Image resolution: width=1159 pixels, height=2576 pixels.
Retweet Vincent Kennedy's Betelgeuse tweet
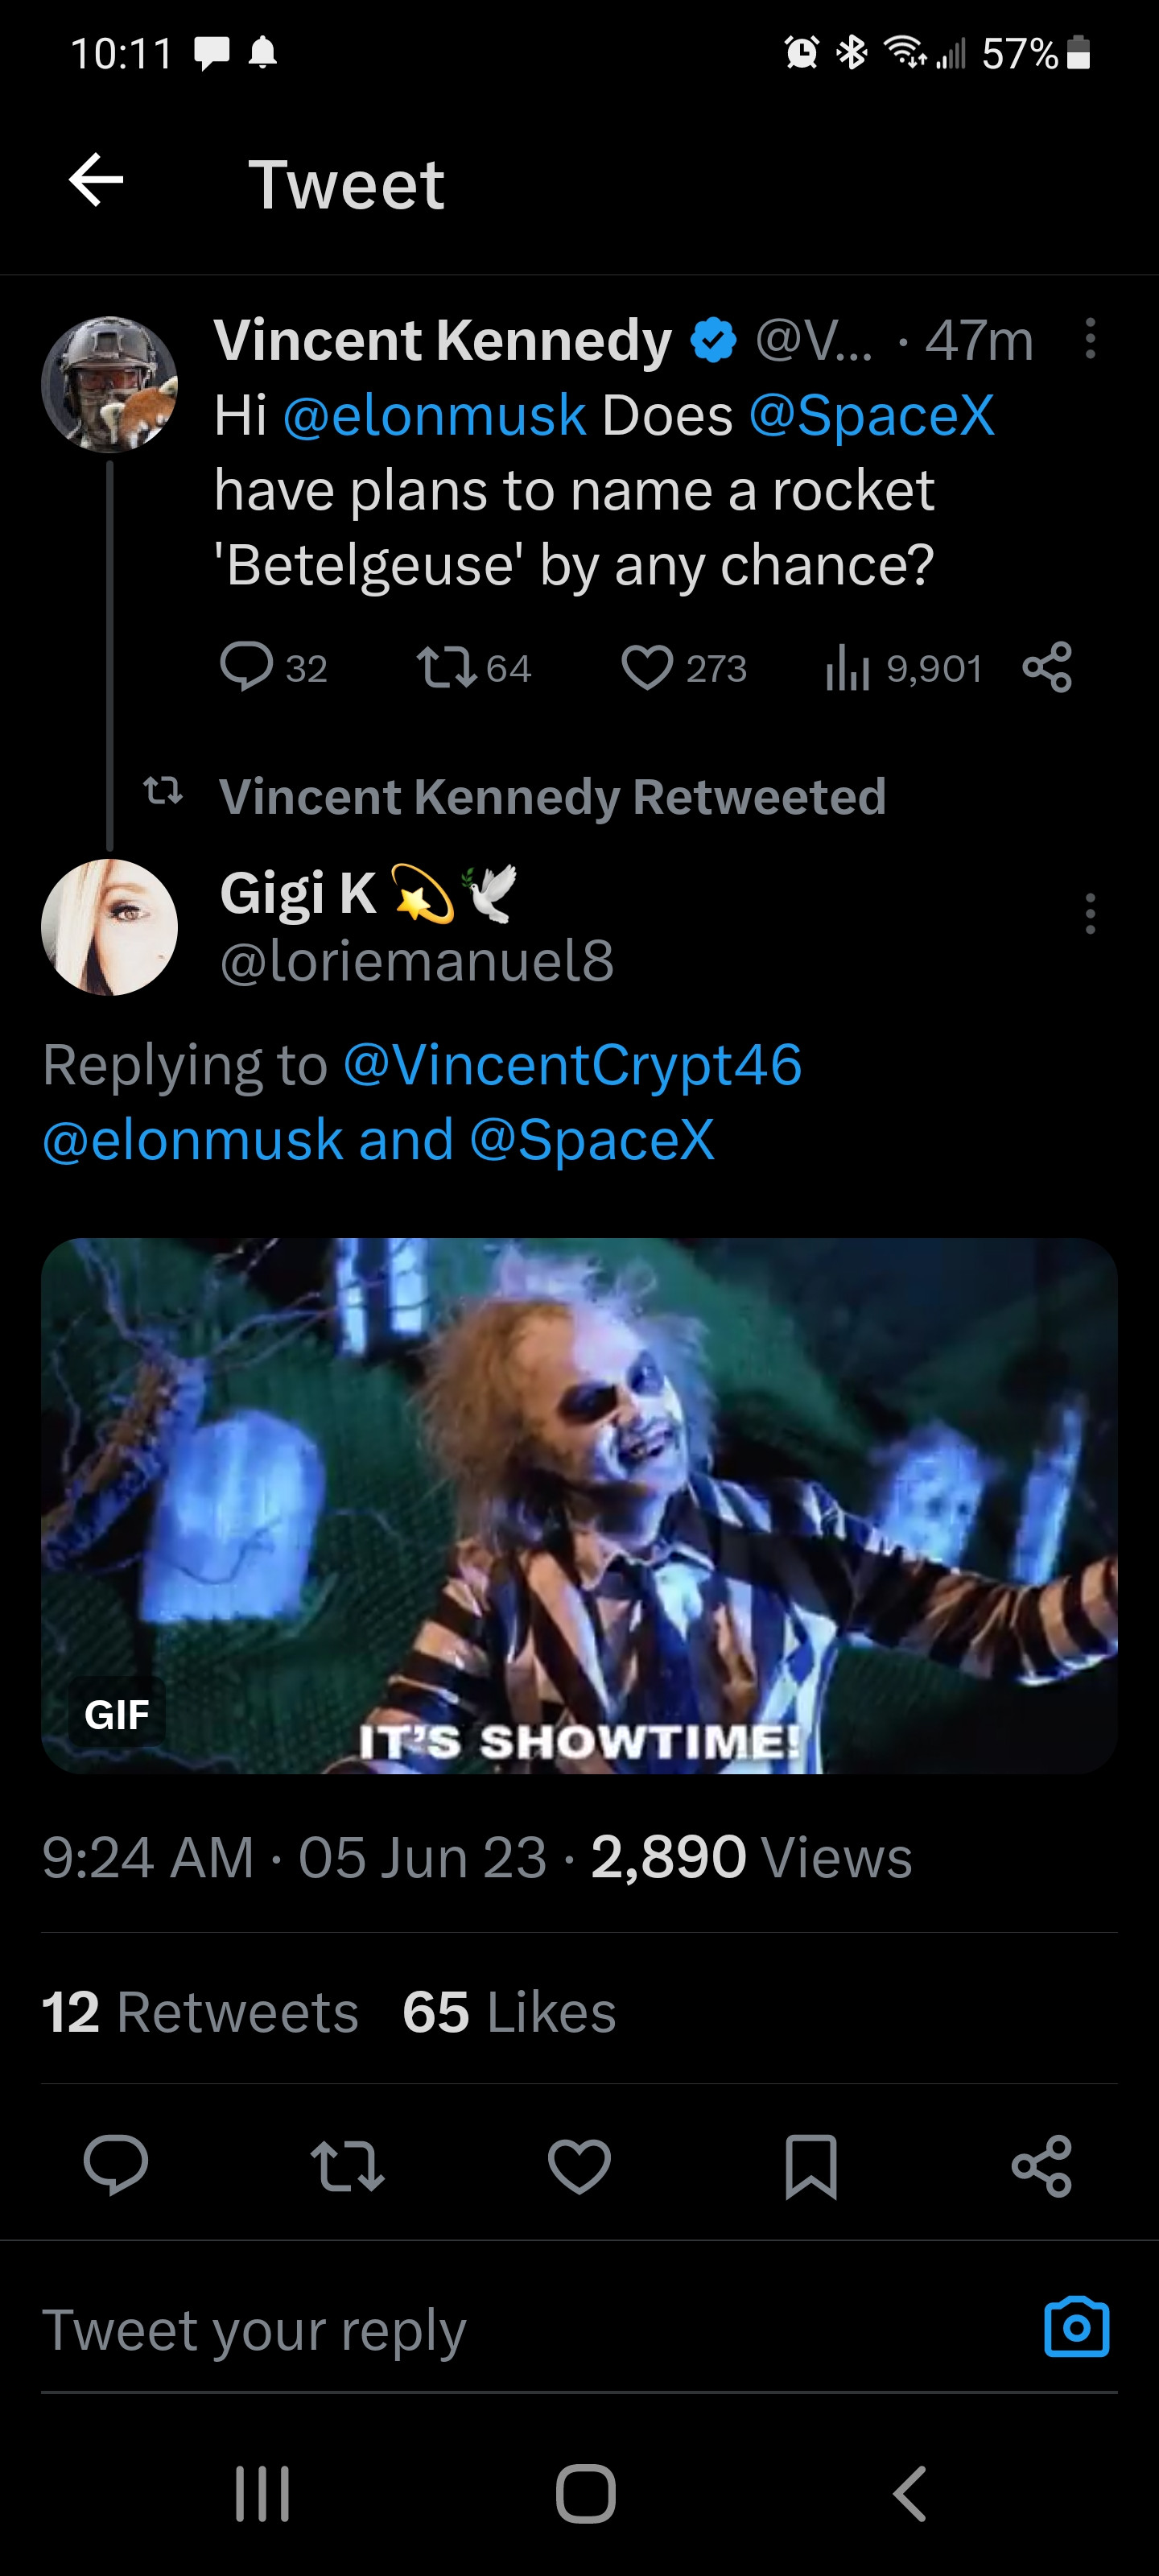(x=446, y=667)
